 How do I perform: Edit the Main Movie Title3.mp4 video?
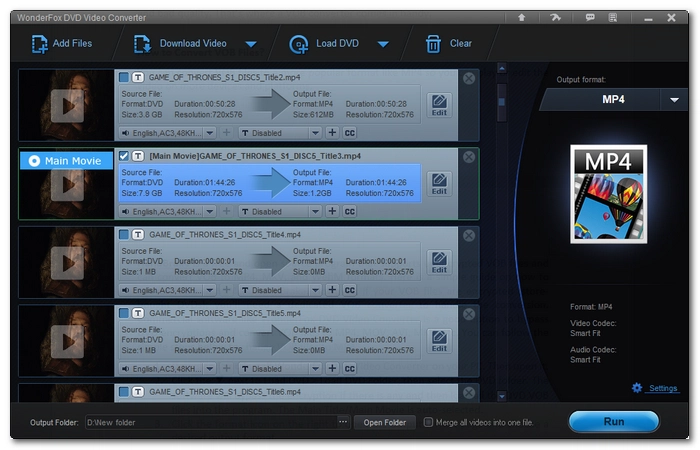[x=439, y=184]
